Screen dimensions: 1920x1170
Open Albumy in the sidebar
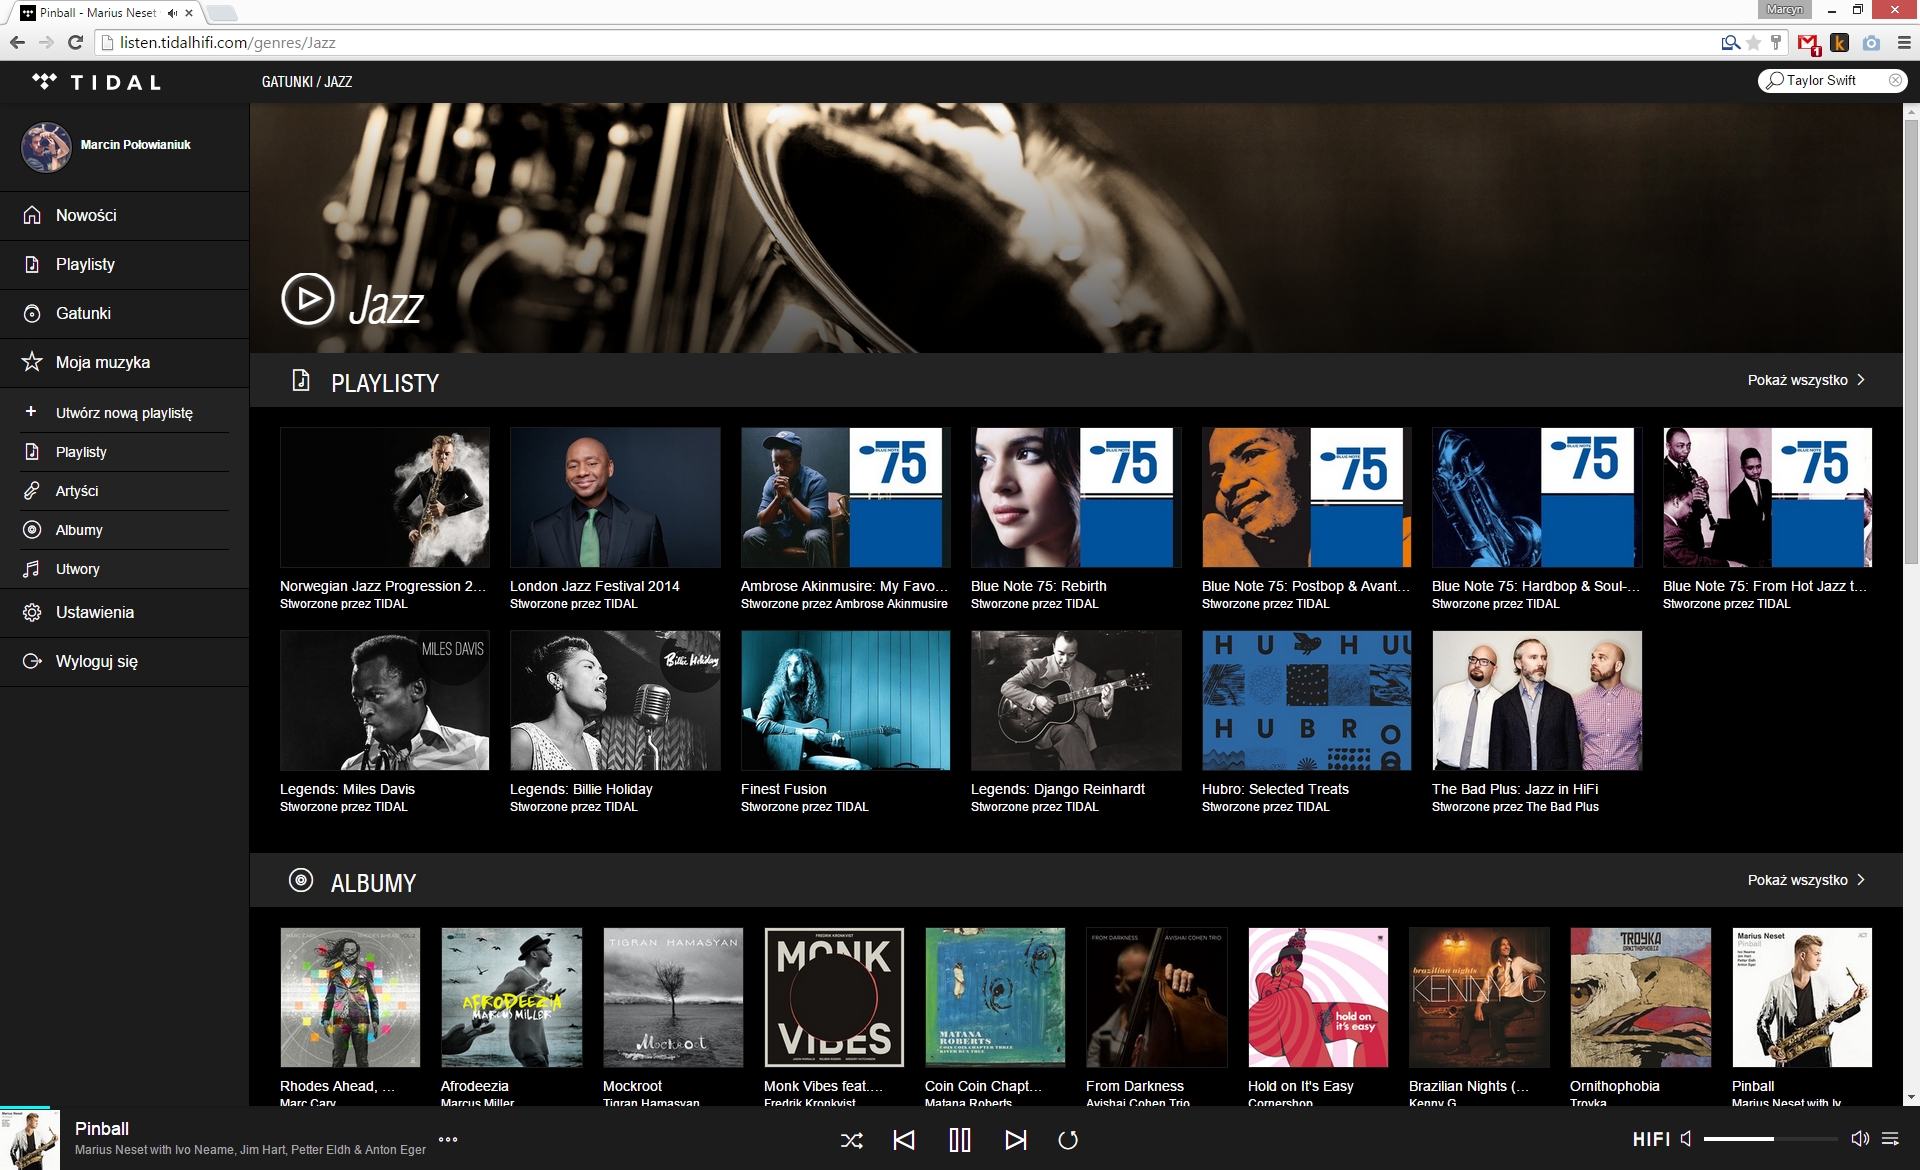(x=124, y=530)
